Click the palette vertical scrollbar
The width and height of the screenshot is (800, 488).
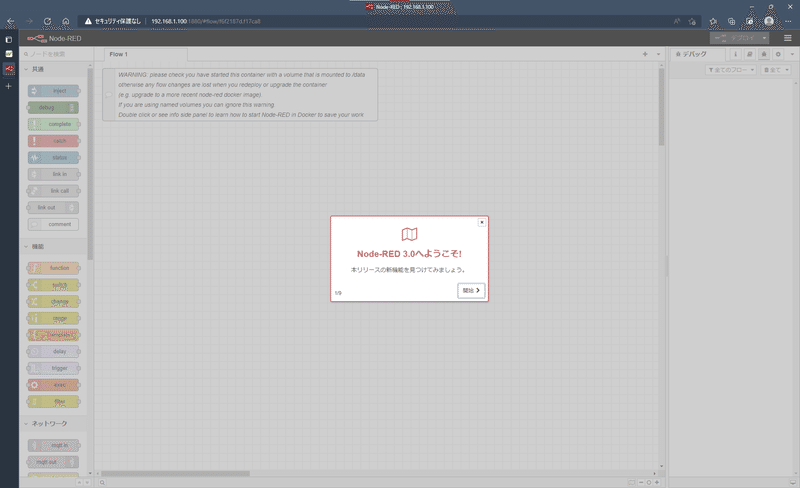tap(90, 163)
